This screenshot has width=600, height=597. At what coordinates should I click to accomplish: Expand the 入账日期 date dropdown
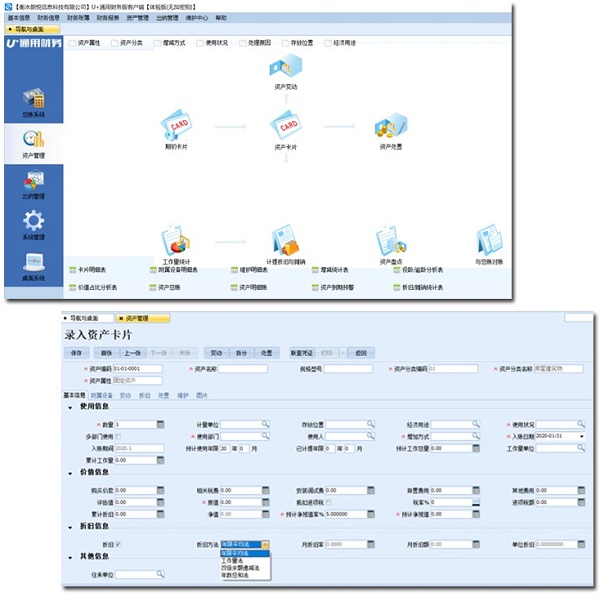[582, 436]
